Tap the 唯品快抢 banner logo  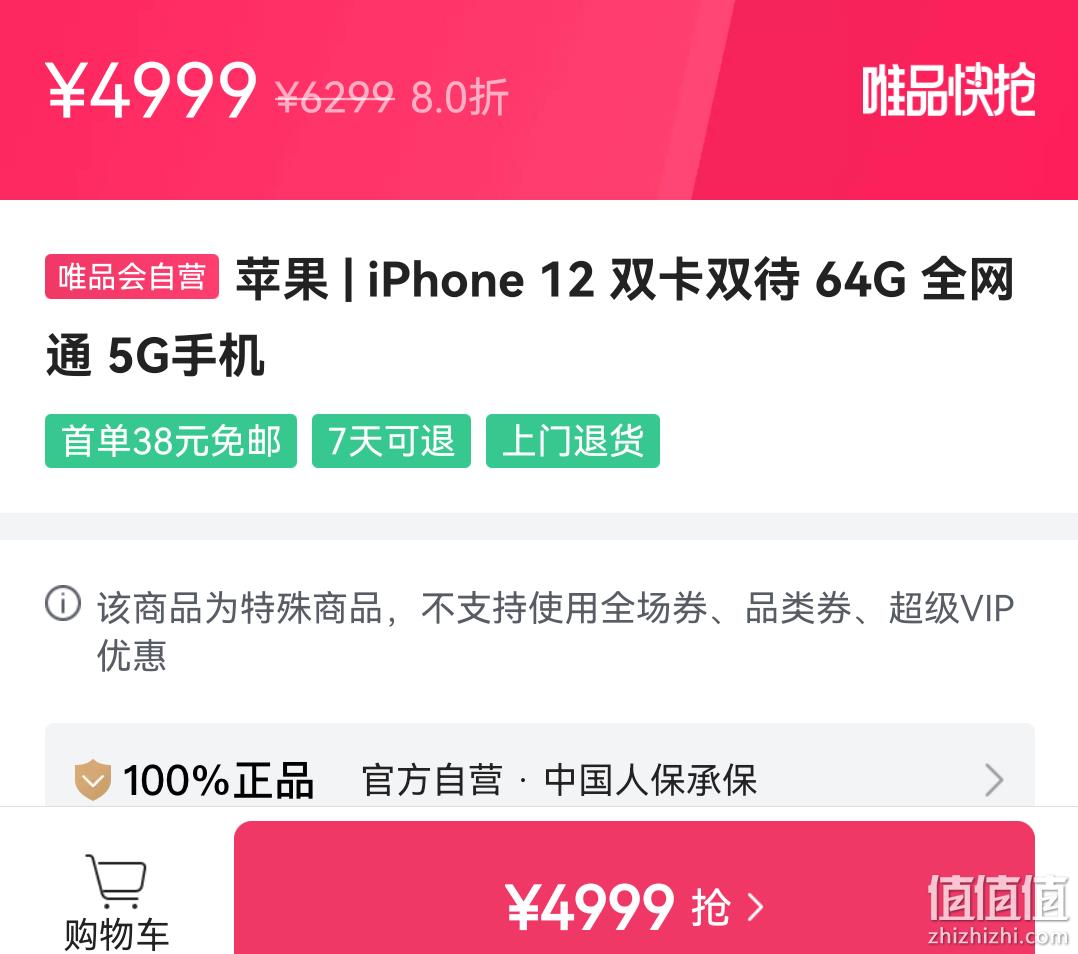tap(948, 91)
